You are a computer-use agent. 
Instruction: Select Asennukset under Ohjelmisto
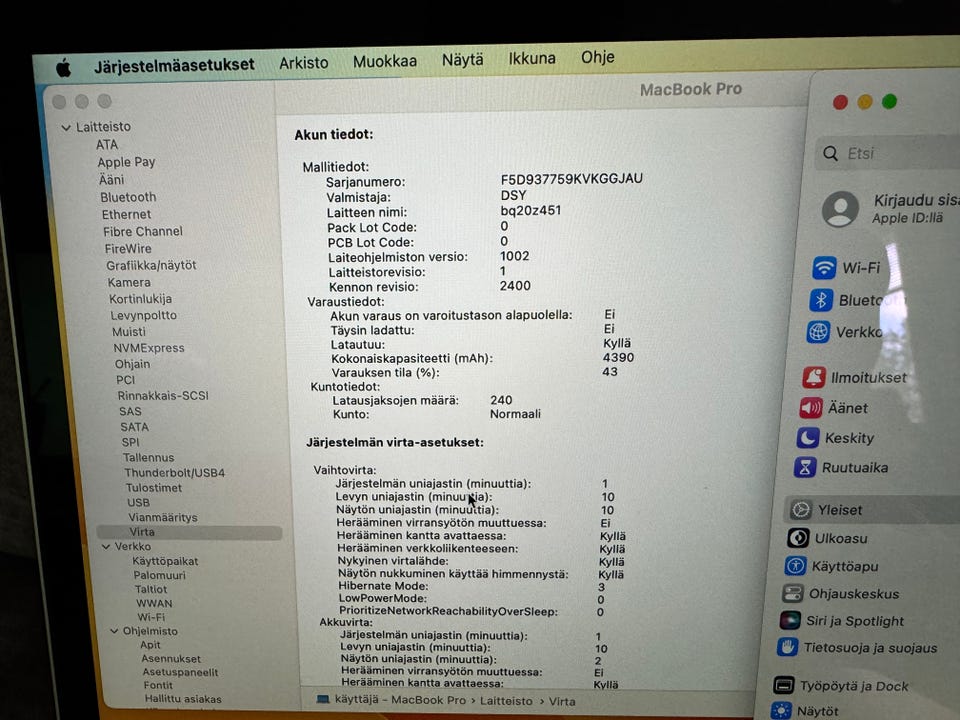171,659
